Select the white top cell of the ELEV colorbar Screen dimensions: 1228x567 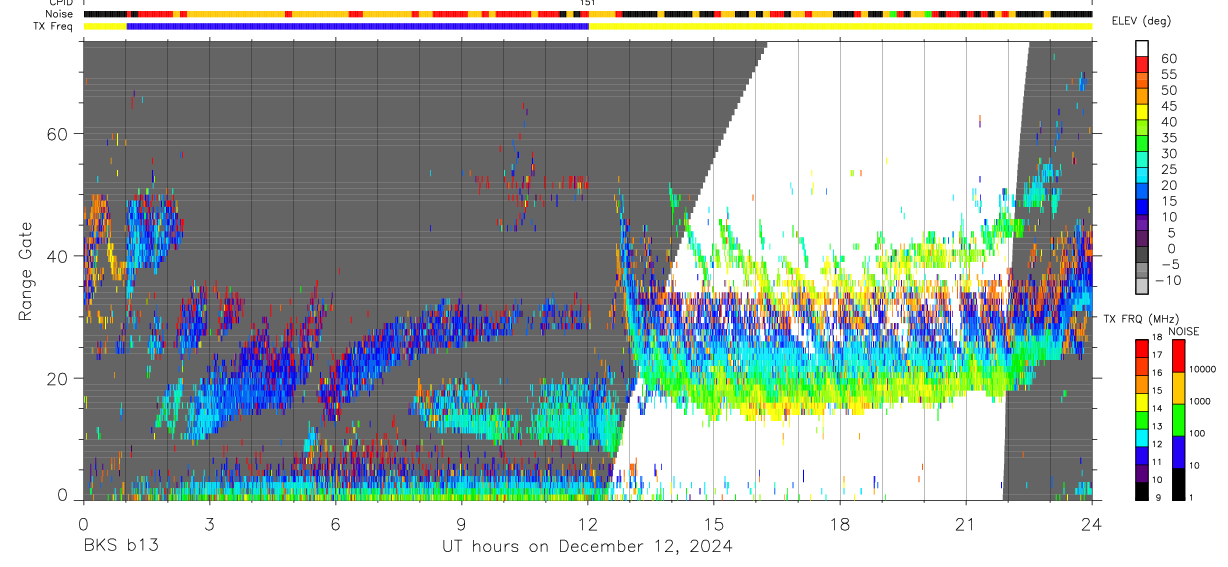pyautogui.click(x=1142, y=48)
